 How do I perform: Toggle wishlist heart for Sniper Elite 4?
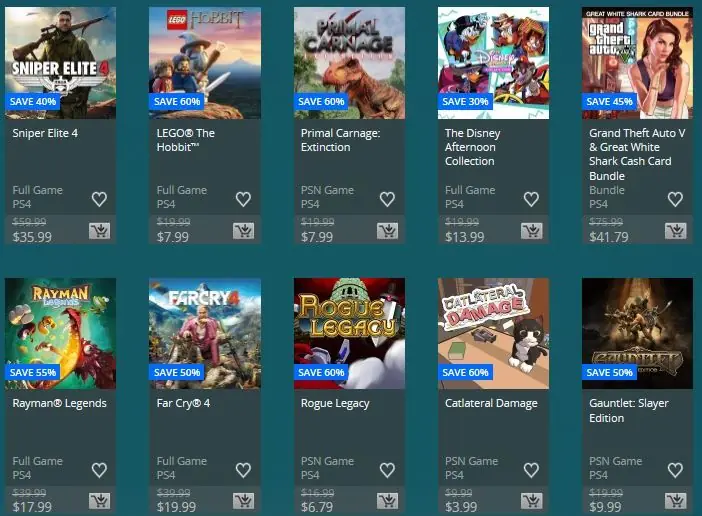pyautogui.click(x=99, y=199)
